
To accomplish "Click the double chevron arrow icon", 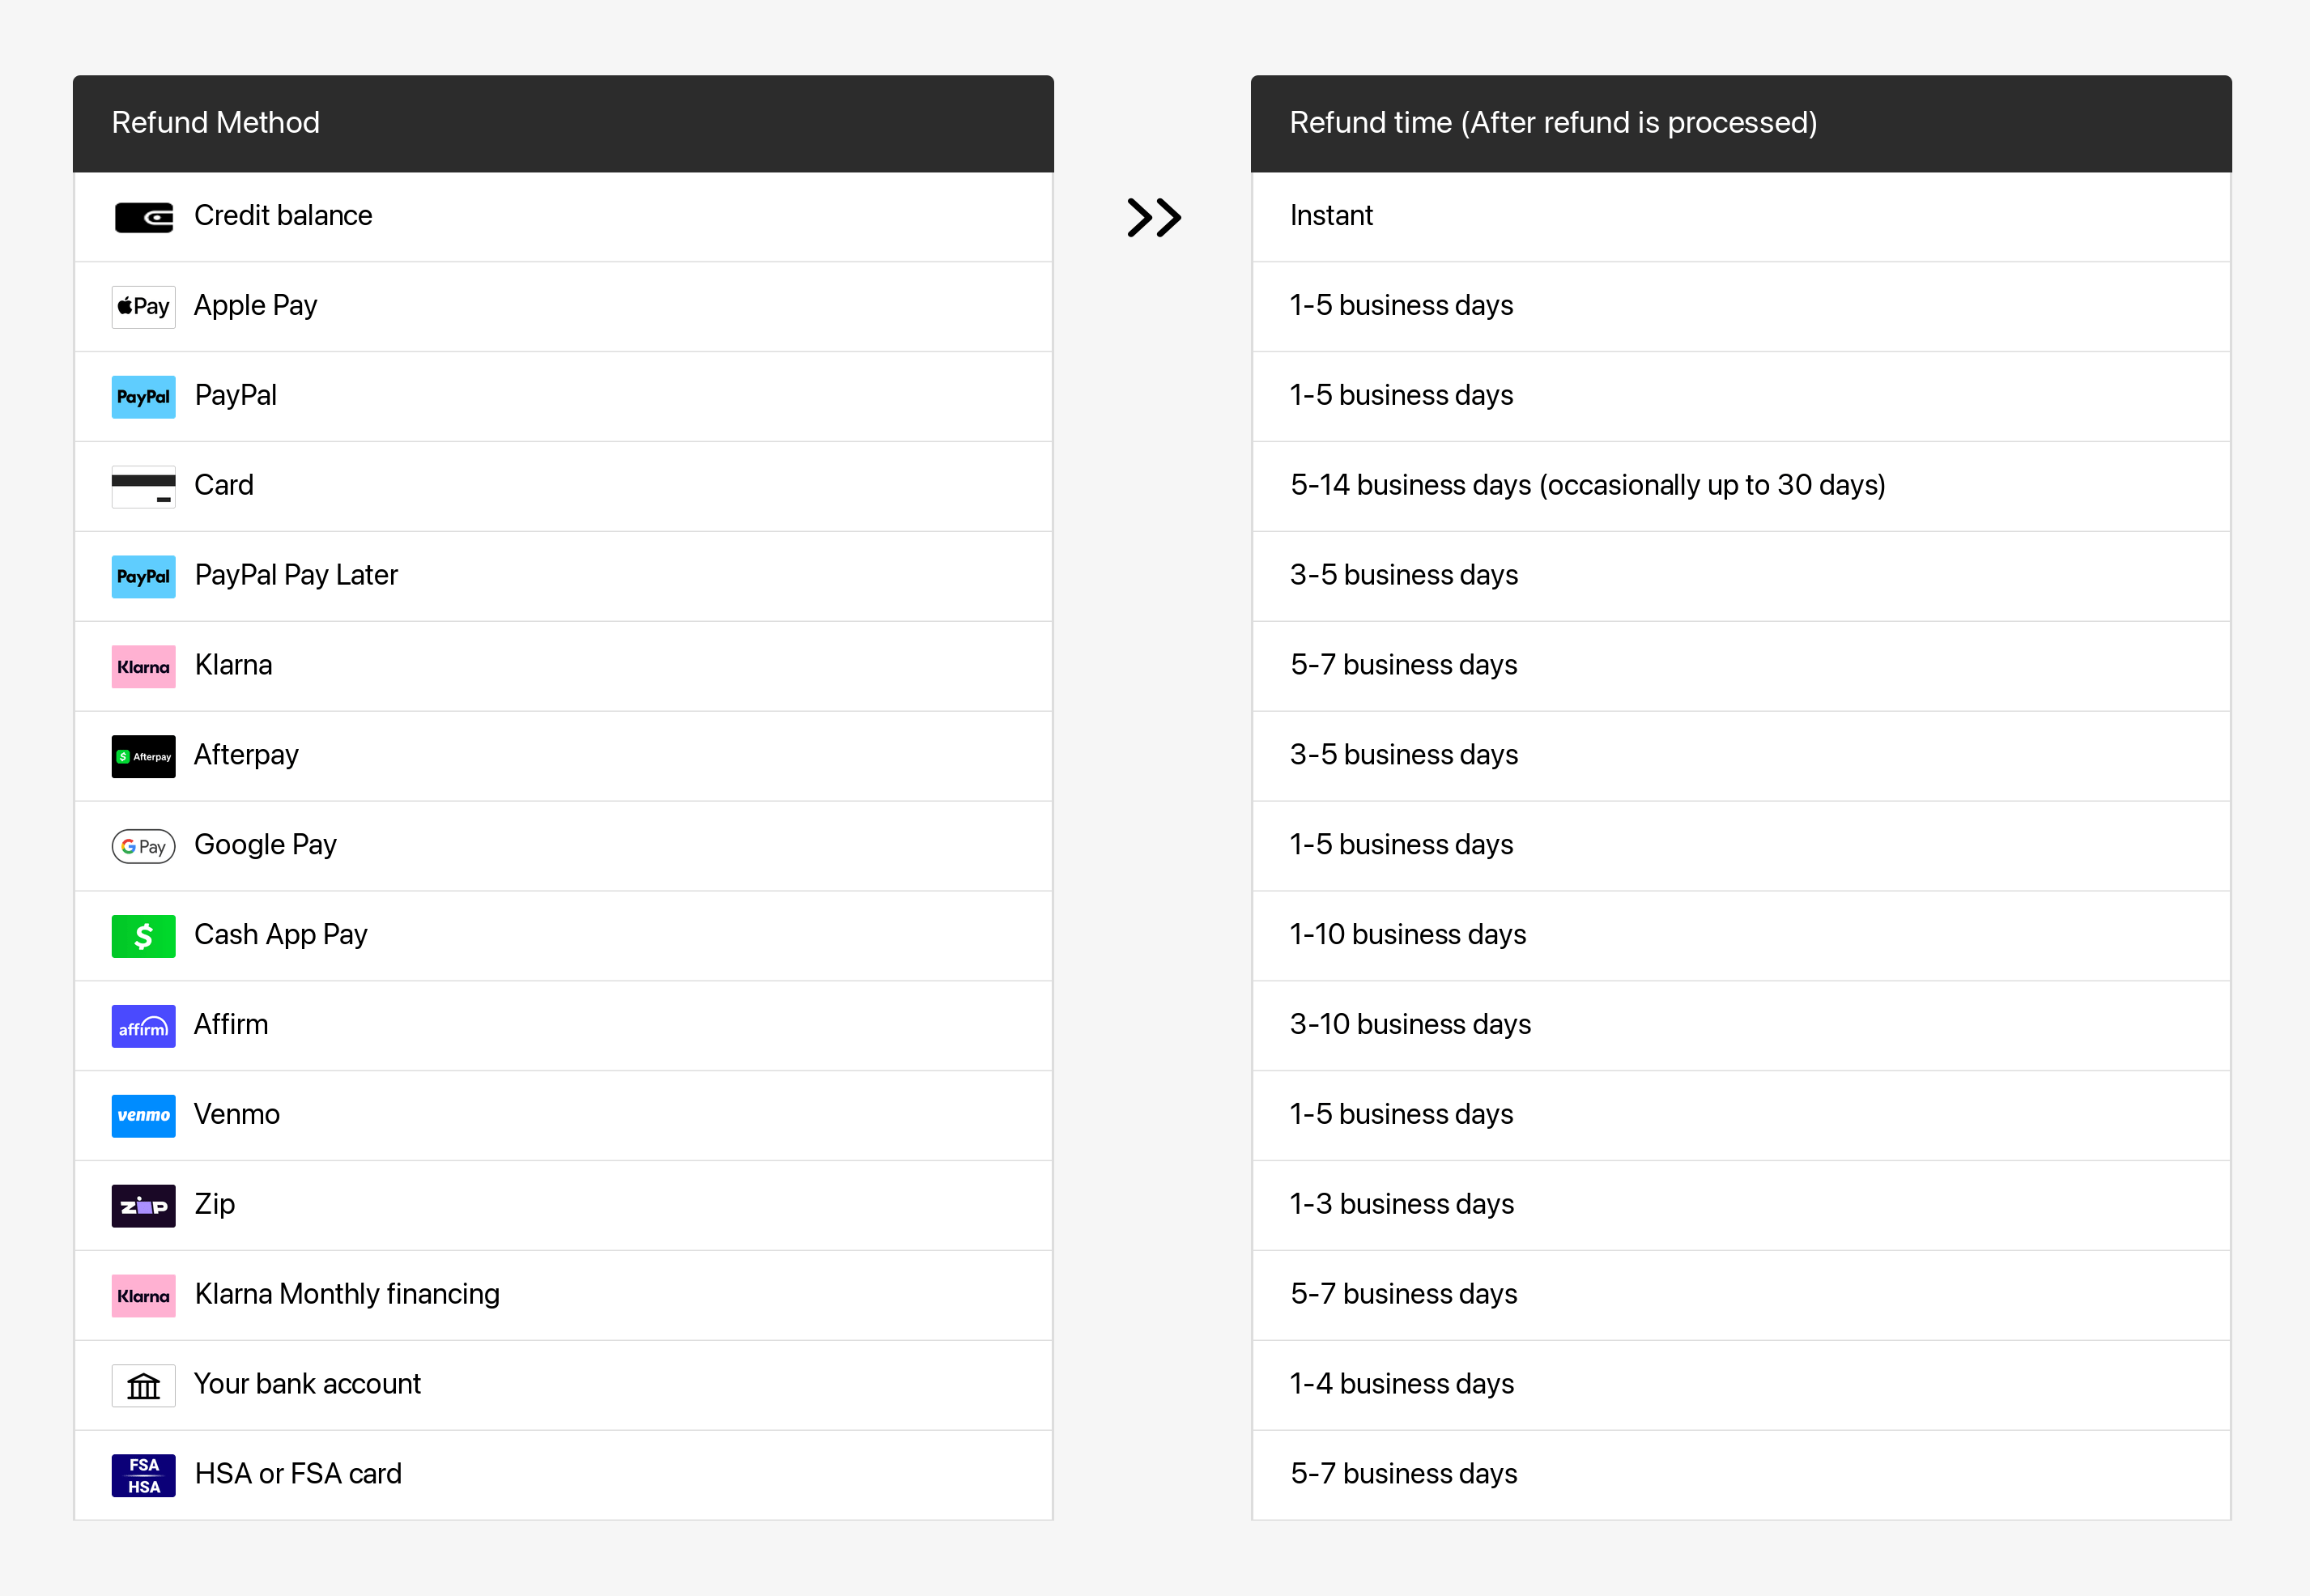I will [x=1154, y=217].
